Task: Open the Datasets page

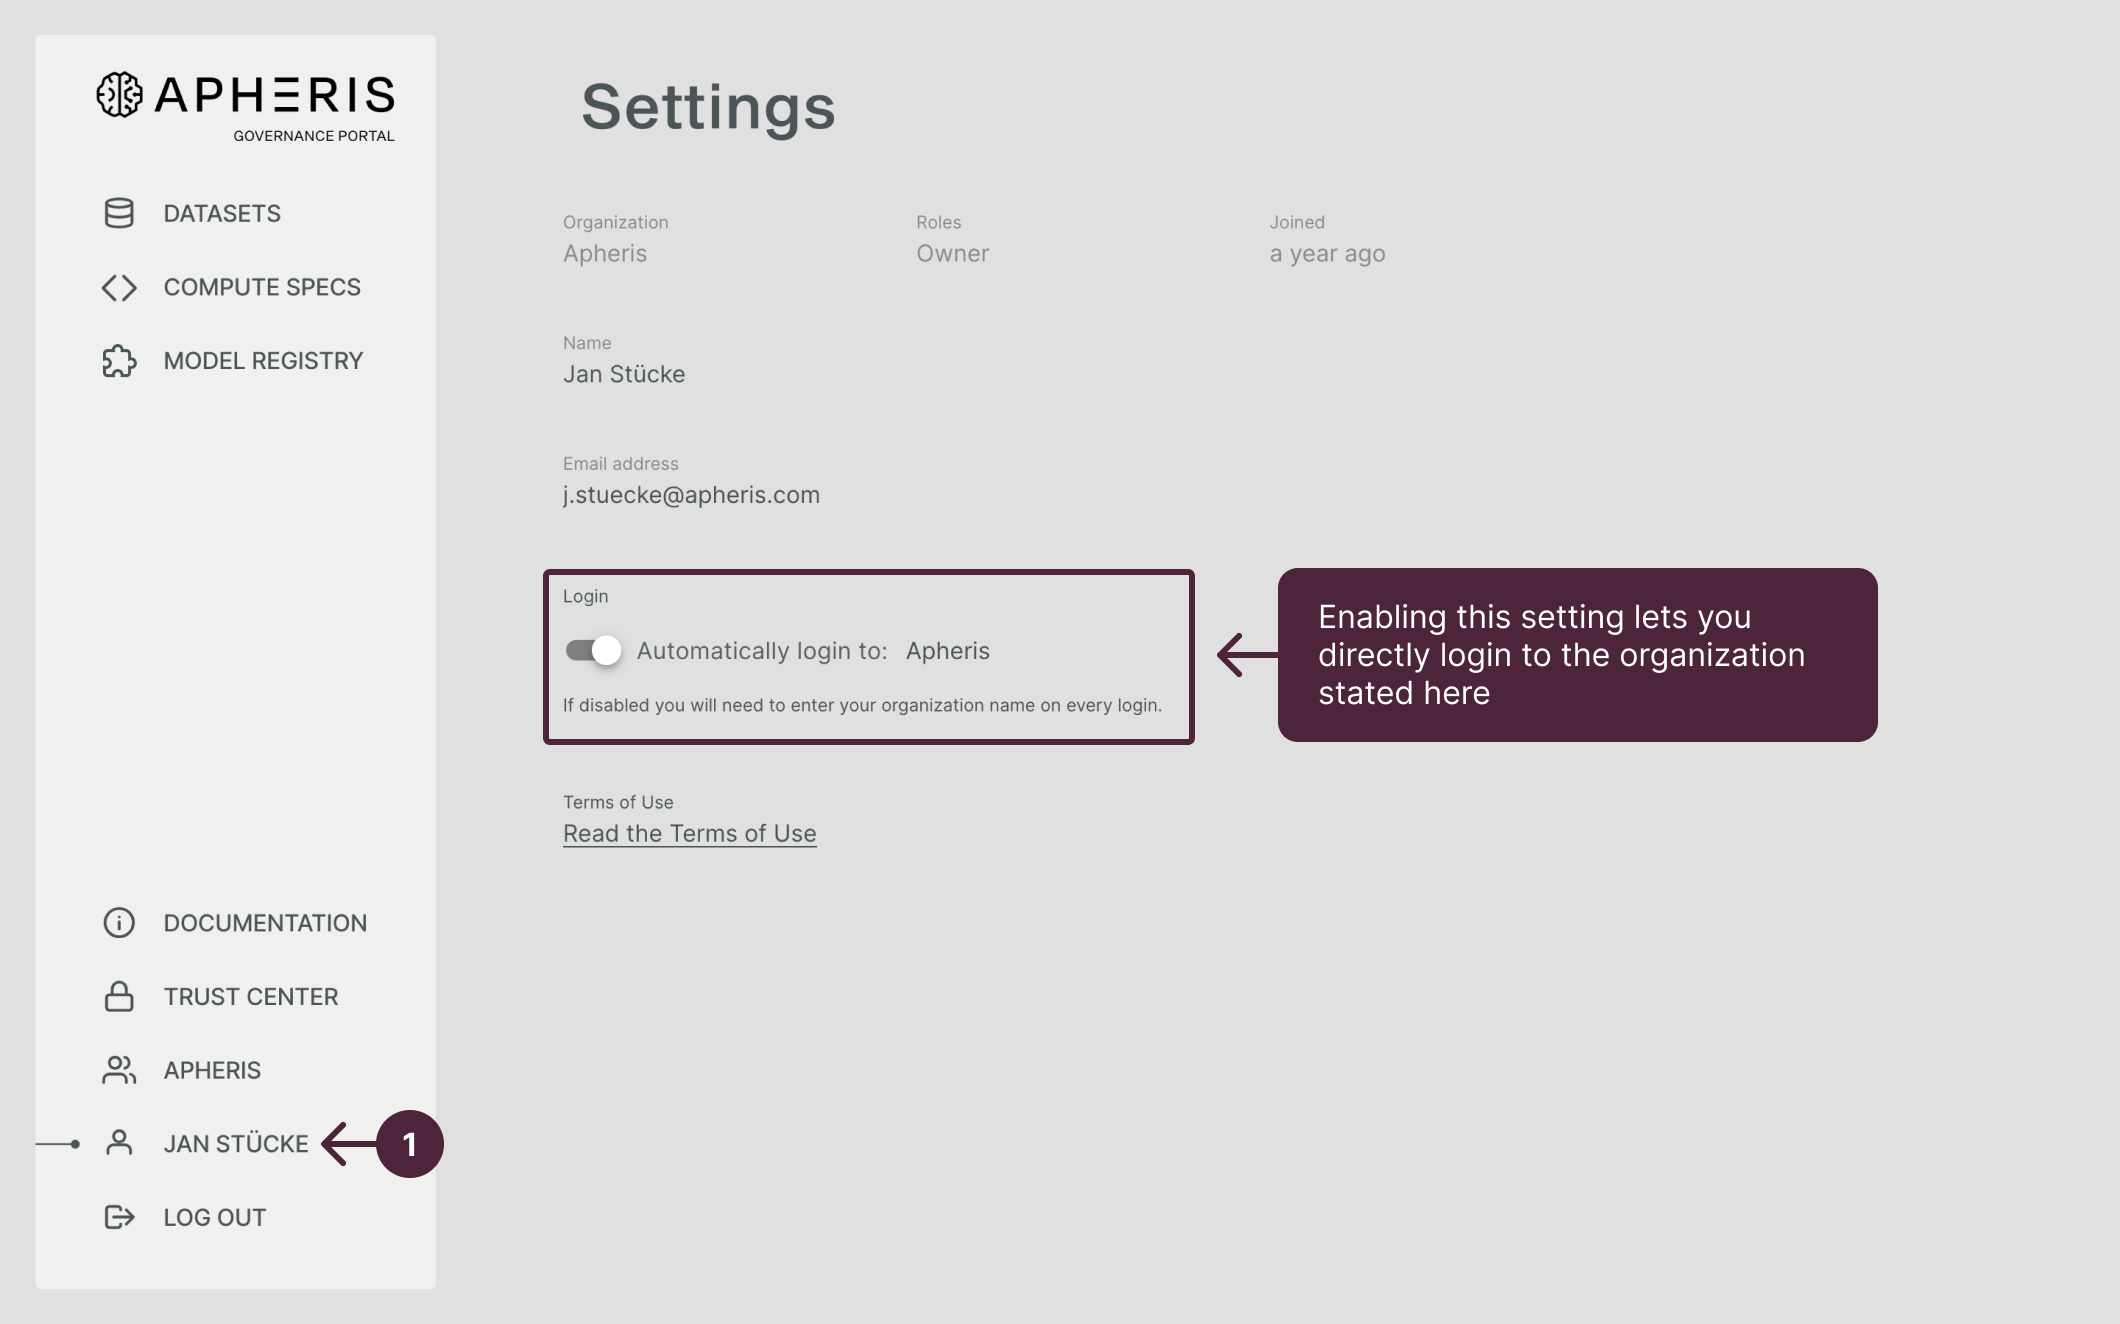Action: tap(221, 213)
